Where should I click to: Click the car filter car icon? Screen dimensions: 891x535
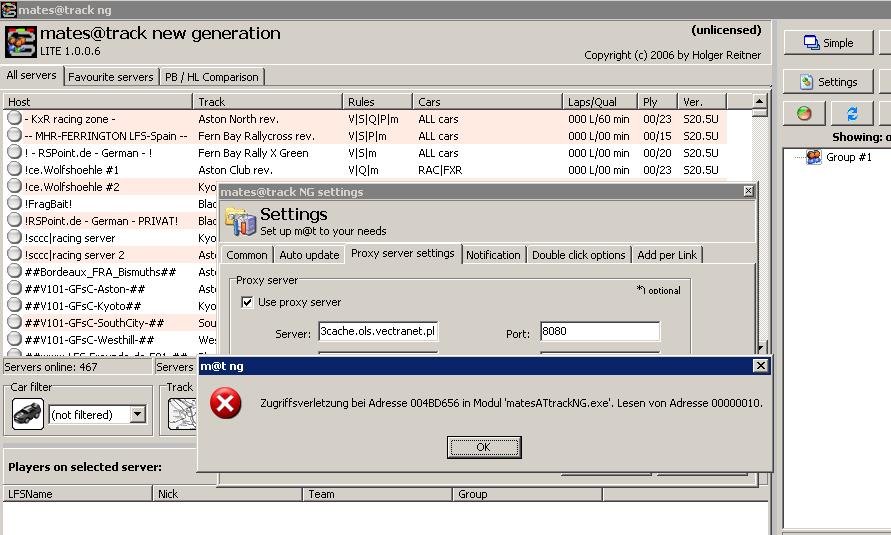tap(28, 413)
